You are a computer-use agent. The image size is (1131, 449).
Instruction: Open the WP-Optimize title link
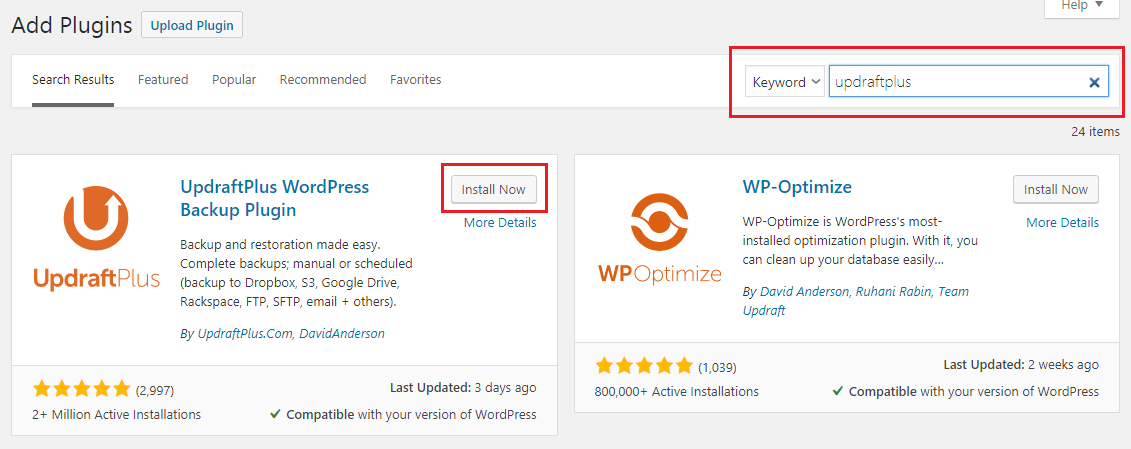(797, 187)
